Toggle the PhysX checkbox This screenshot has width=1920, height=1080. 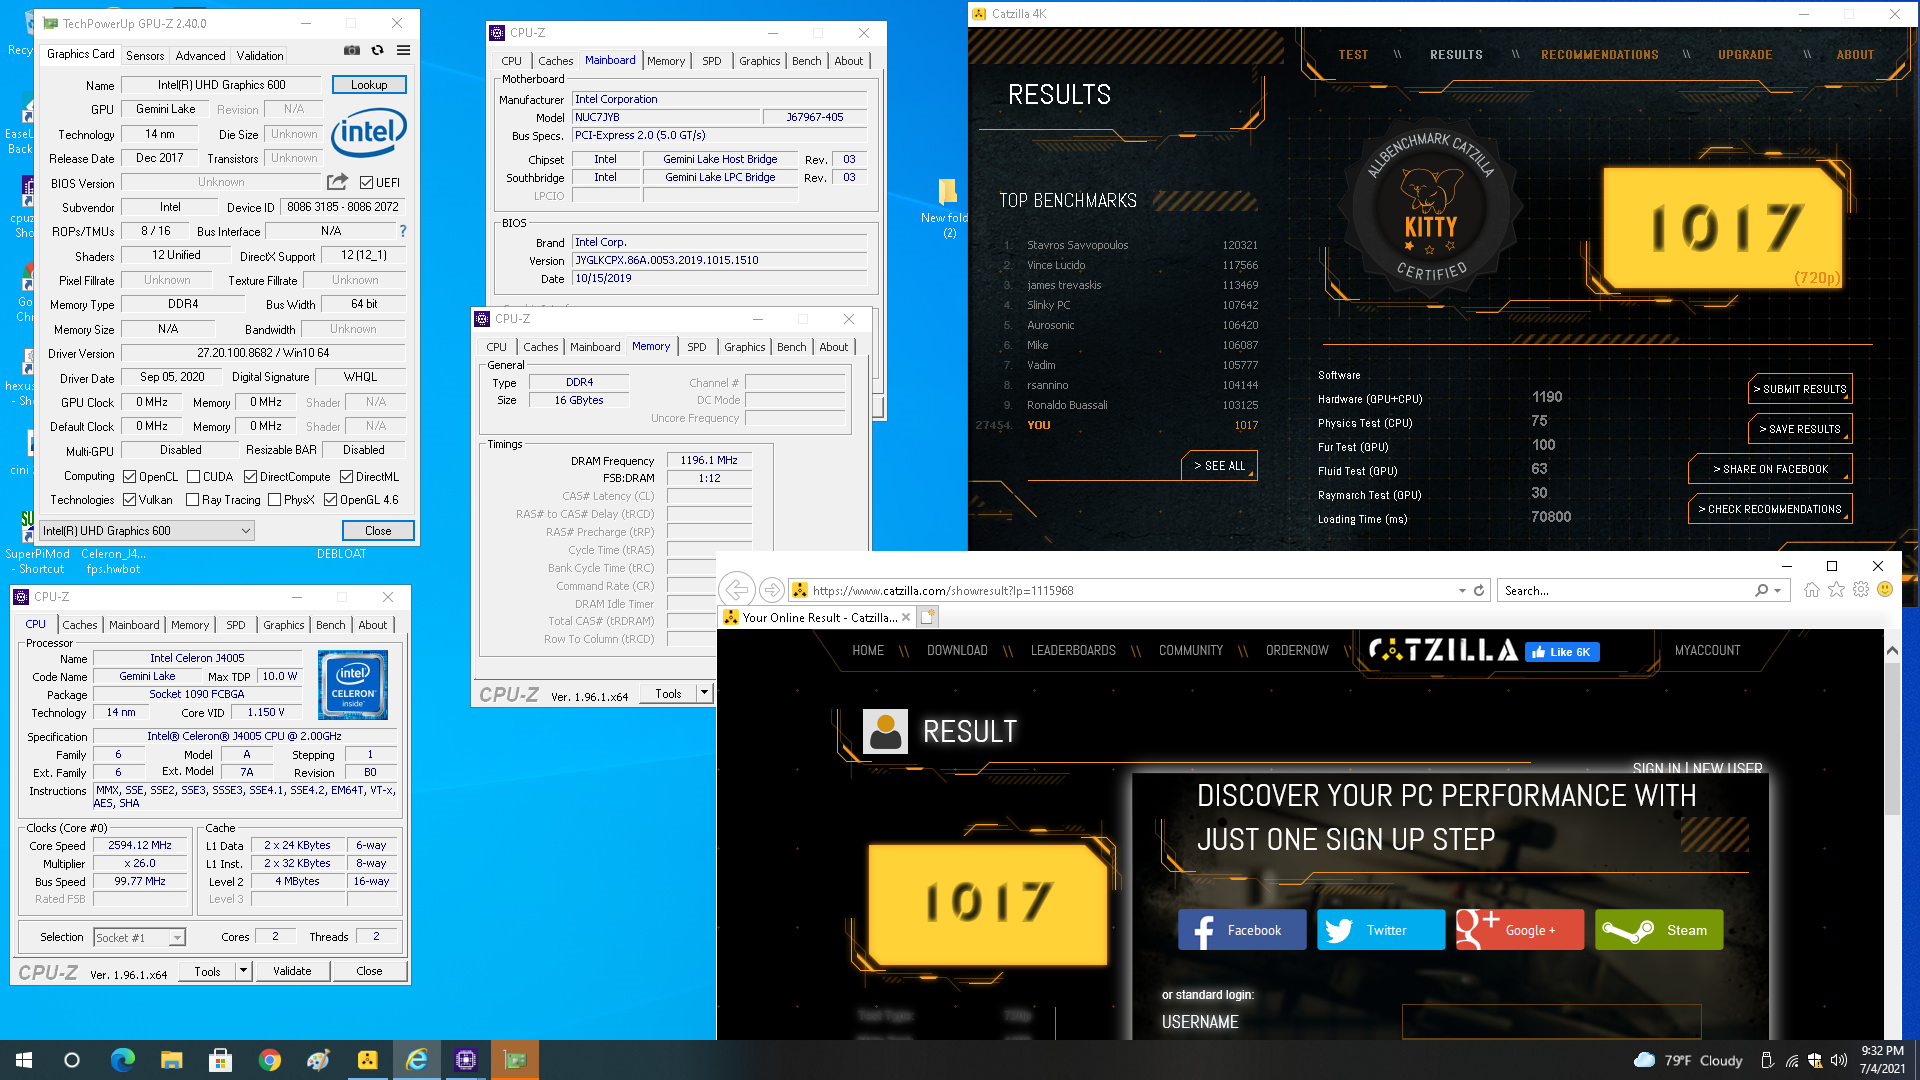(274, 500)
